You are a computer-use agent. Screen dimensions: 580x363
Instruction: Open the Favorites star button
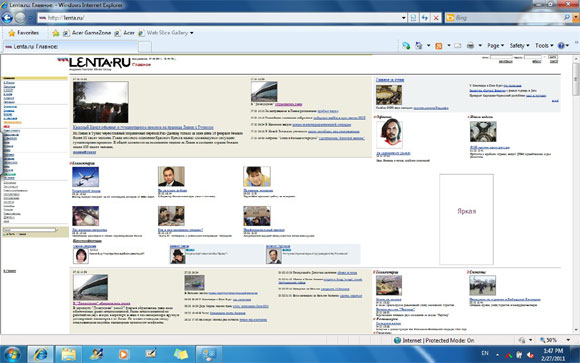[x=23, y=33]
